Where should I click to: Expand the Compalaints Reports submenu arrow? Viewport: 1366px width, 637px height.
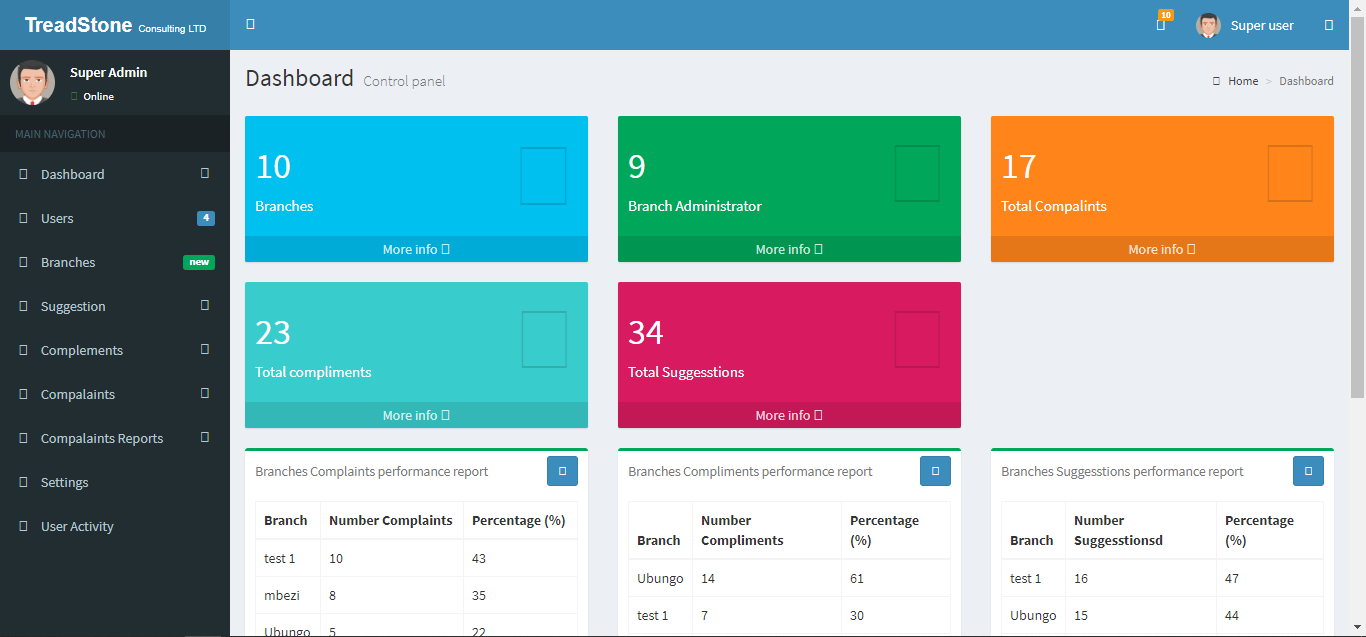pyautogui.click(x=205, y=438)
